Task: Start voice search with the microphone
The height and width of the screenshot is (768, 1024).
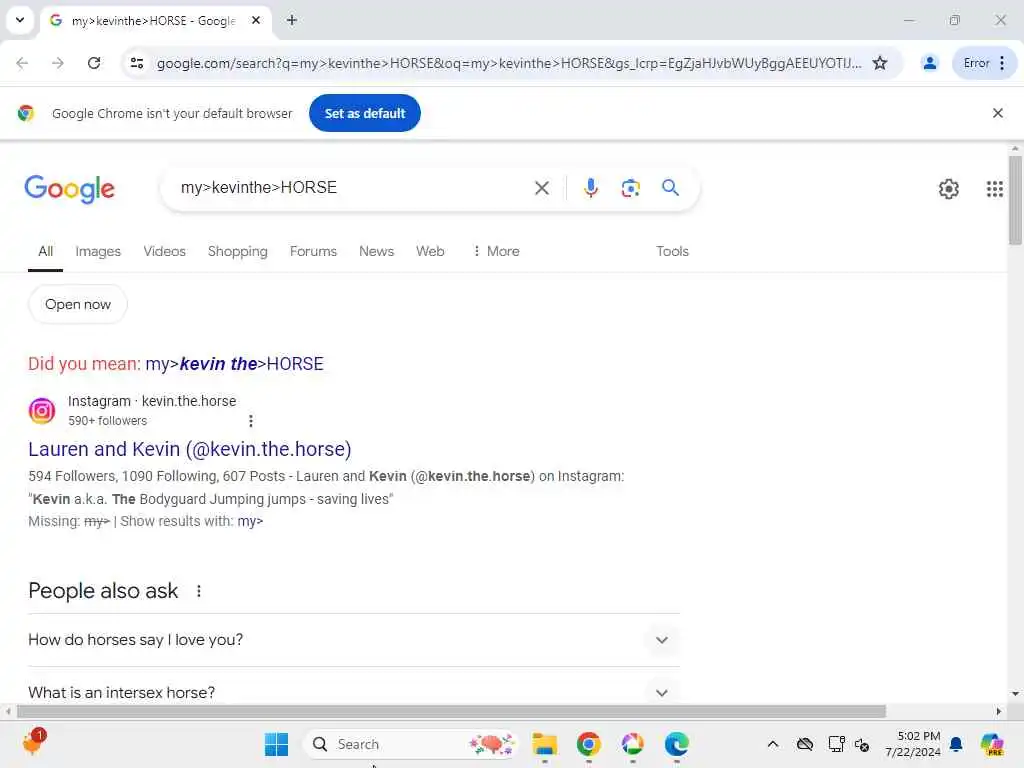Action: point(590,188)
